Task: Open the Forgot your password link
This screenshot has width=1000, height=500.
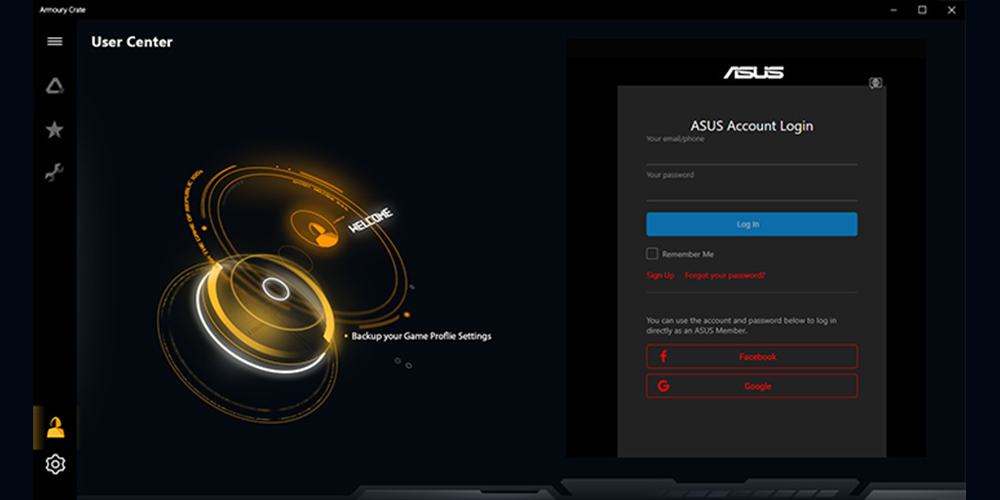Action: click(x=725, y=275)
